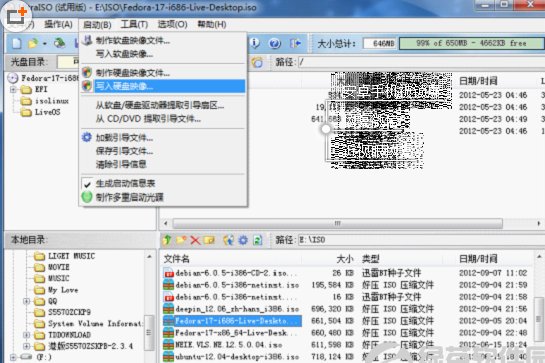Click the gear icon in local toolbar
Image resolution: width=545 pixels, height=363 pixels.
(243, 240)
